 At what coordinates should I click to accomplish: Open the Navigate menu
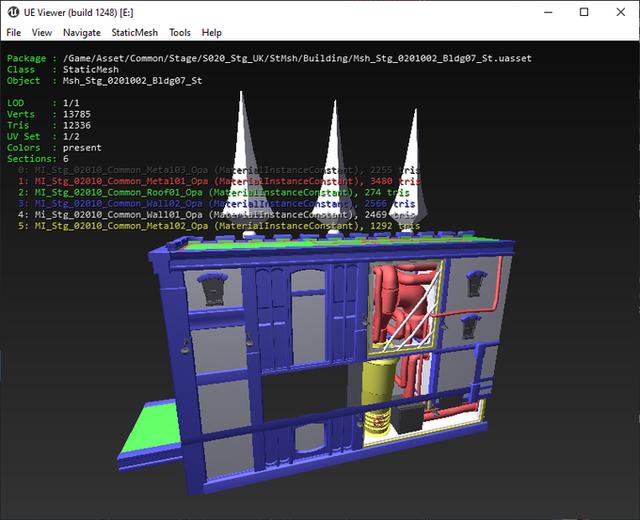click(x=81, y=33)
